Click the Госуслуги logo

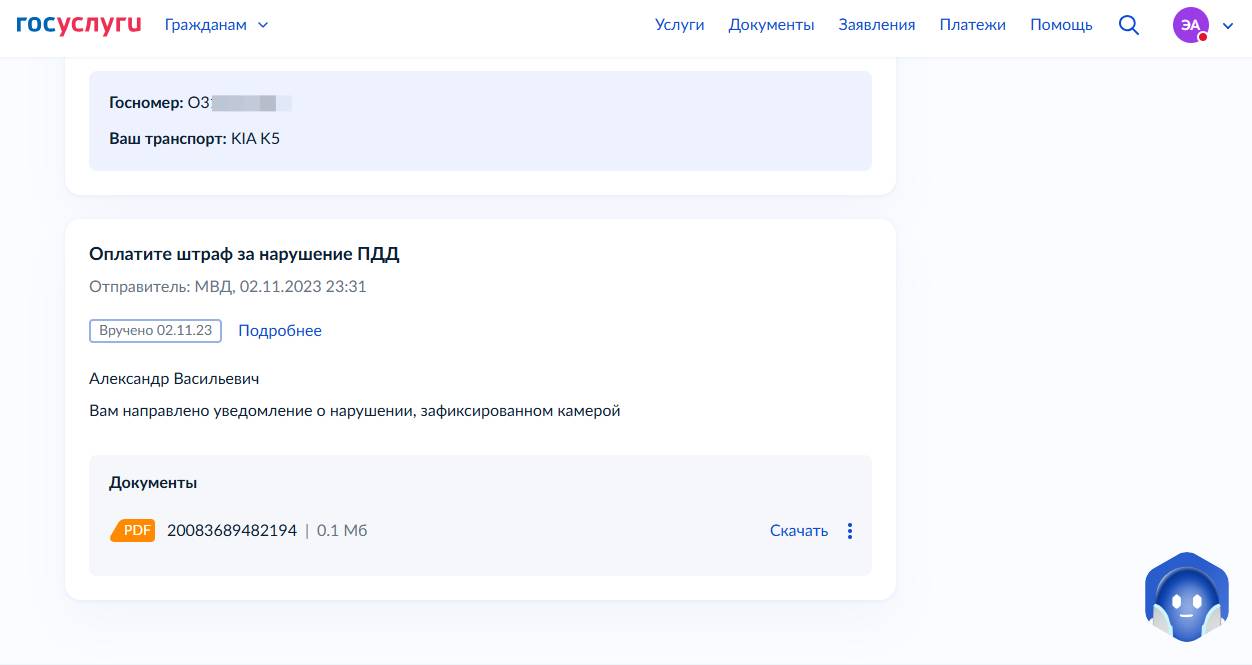pyautogui.click(x=79, y=25)
